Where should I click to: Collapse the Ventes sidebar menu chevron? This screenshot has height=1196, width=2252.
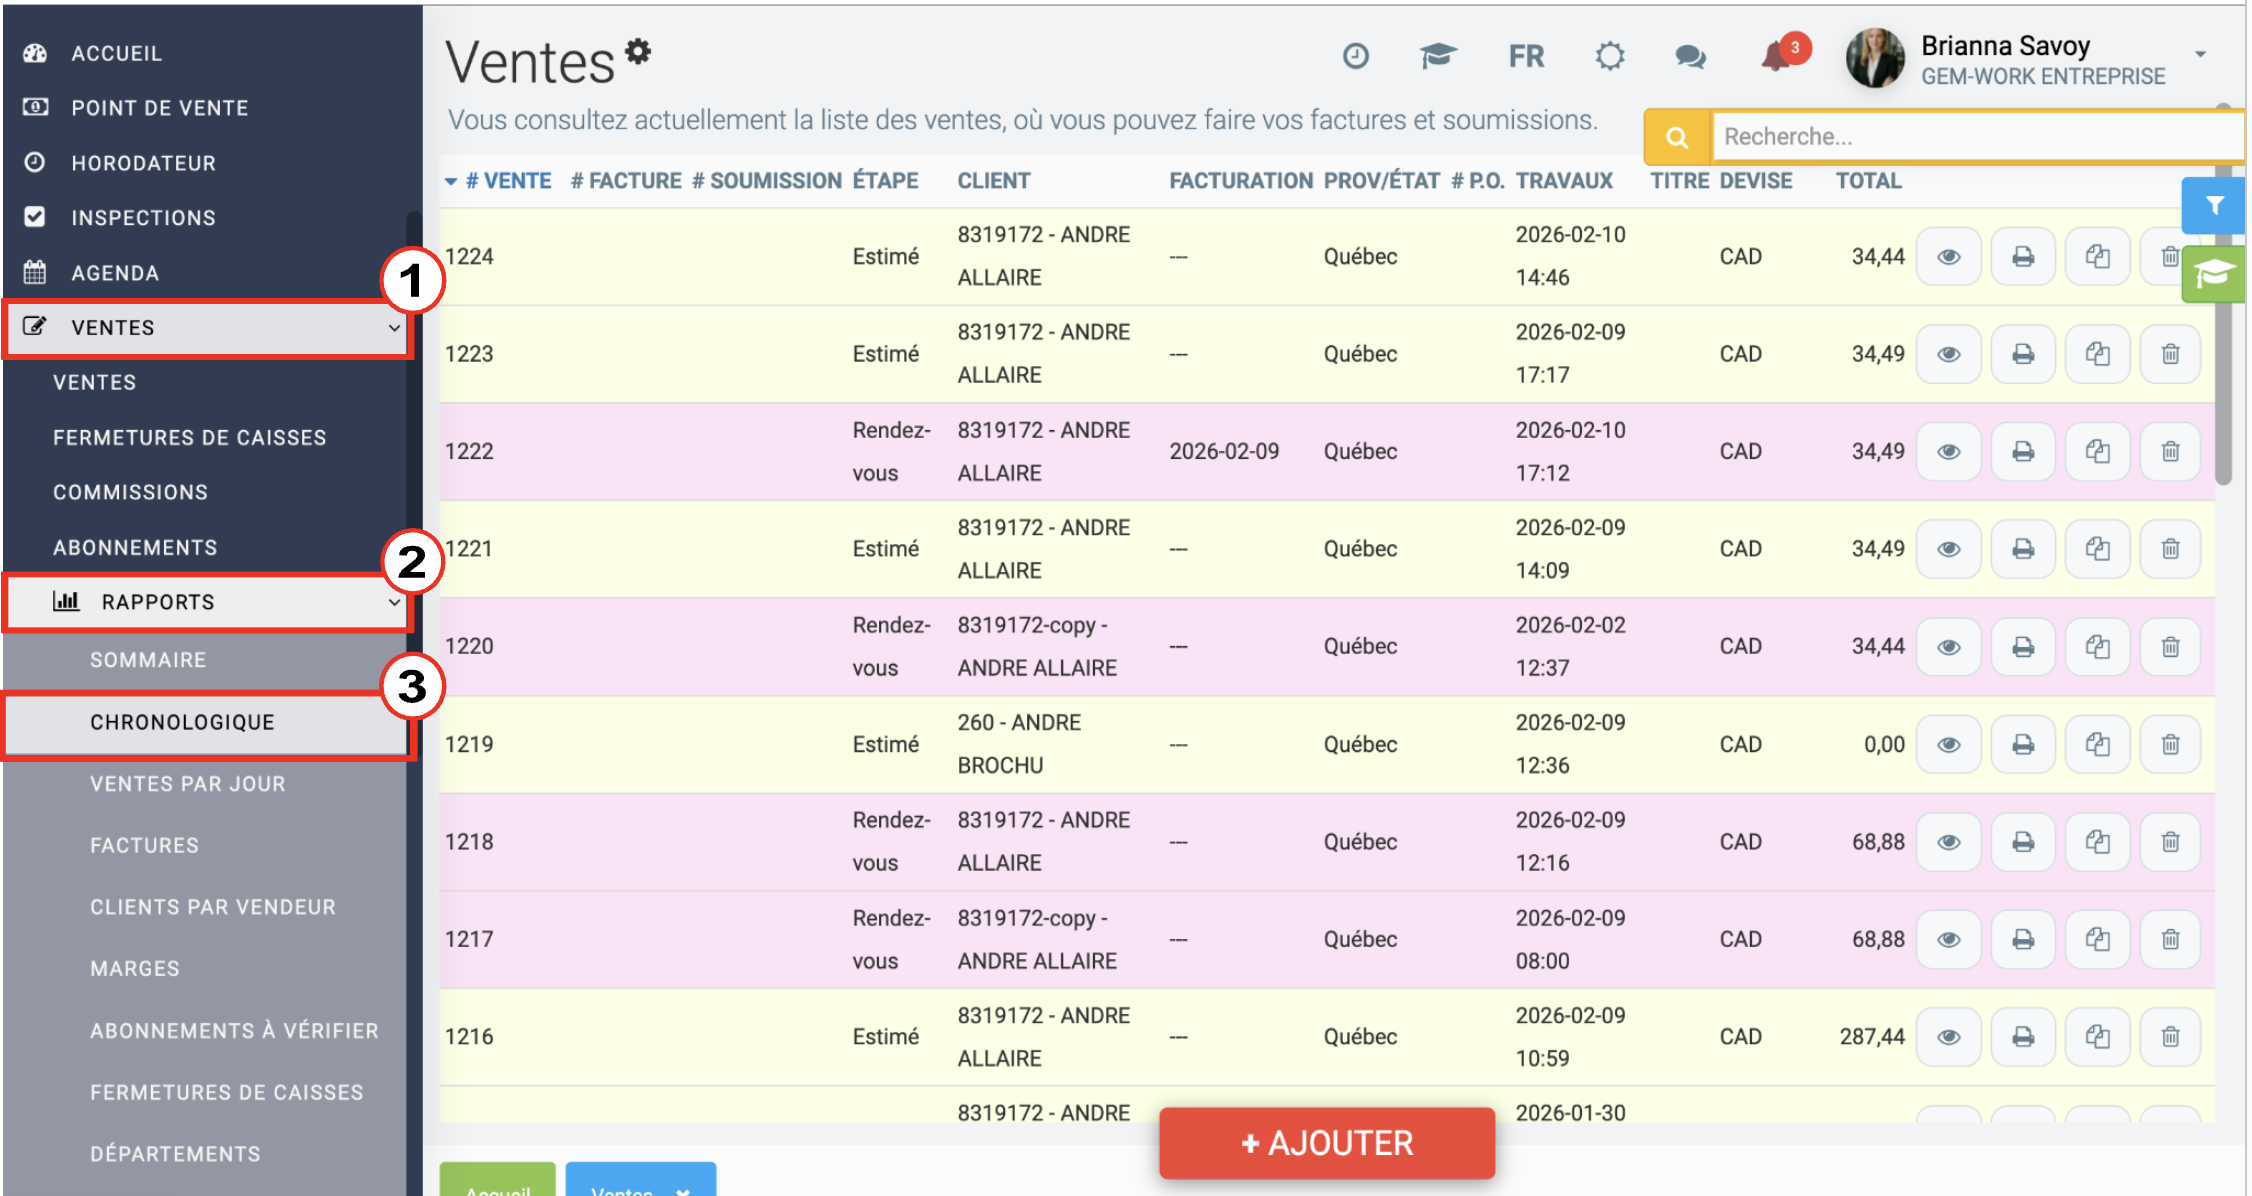click(394, 328)
